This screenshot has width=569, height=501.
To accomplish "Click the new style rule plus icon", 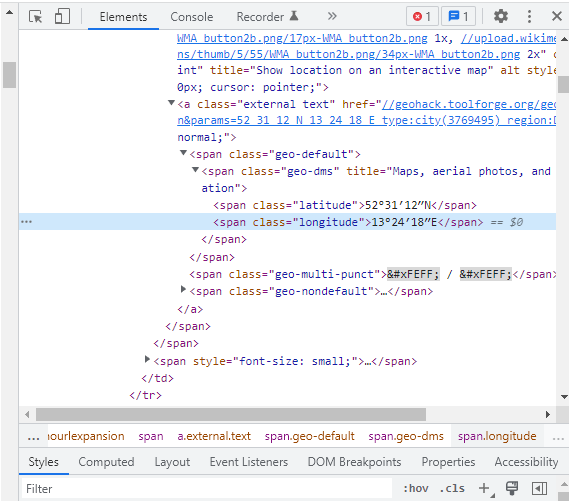I will coord(485,488).
